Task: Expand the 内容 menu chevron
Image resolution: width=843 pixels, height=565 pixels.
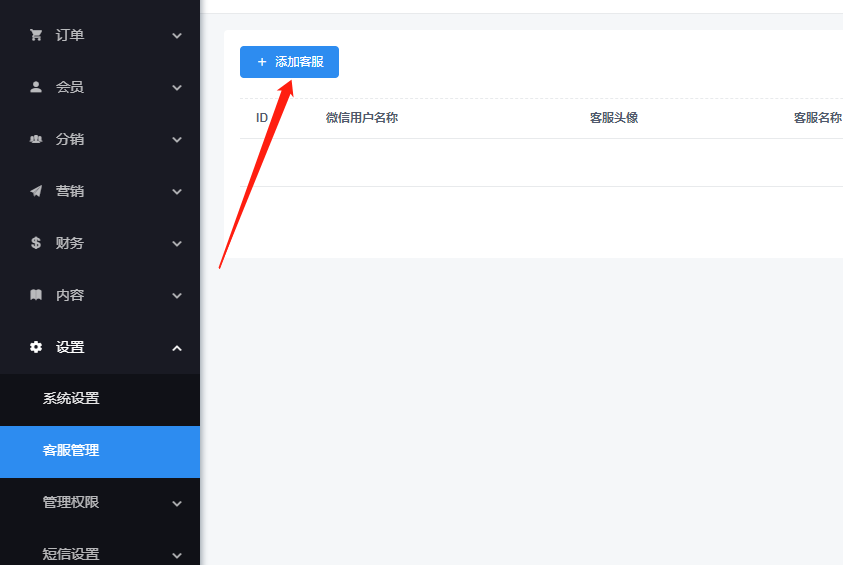Action: (177, 296)
